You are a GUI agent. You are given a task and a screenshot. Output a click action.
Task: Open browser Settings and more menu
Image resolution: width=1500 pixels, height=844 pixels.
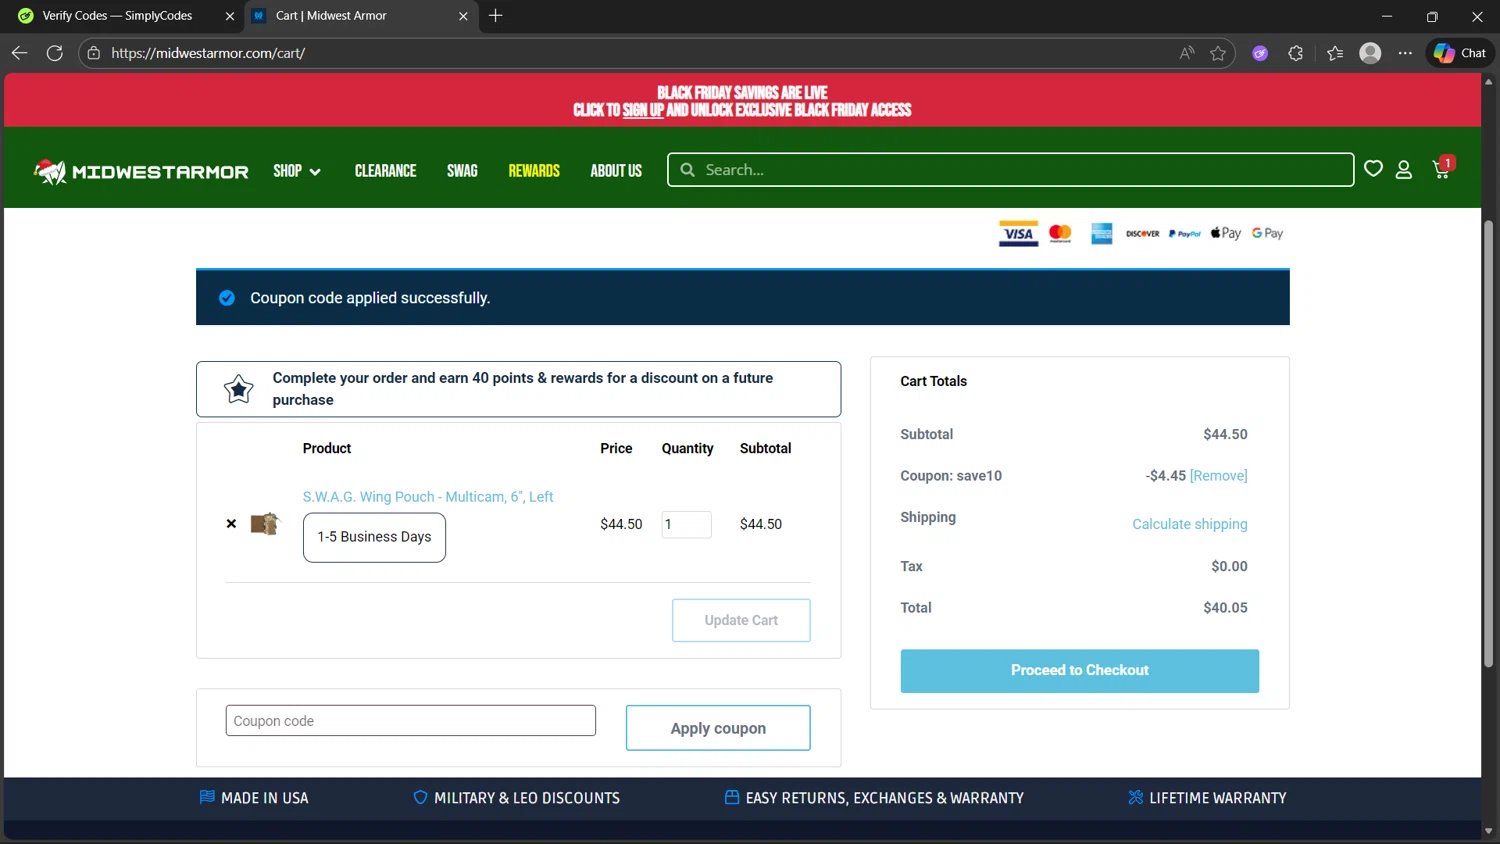1405,53
